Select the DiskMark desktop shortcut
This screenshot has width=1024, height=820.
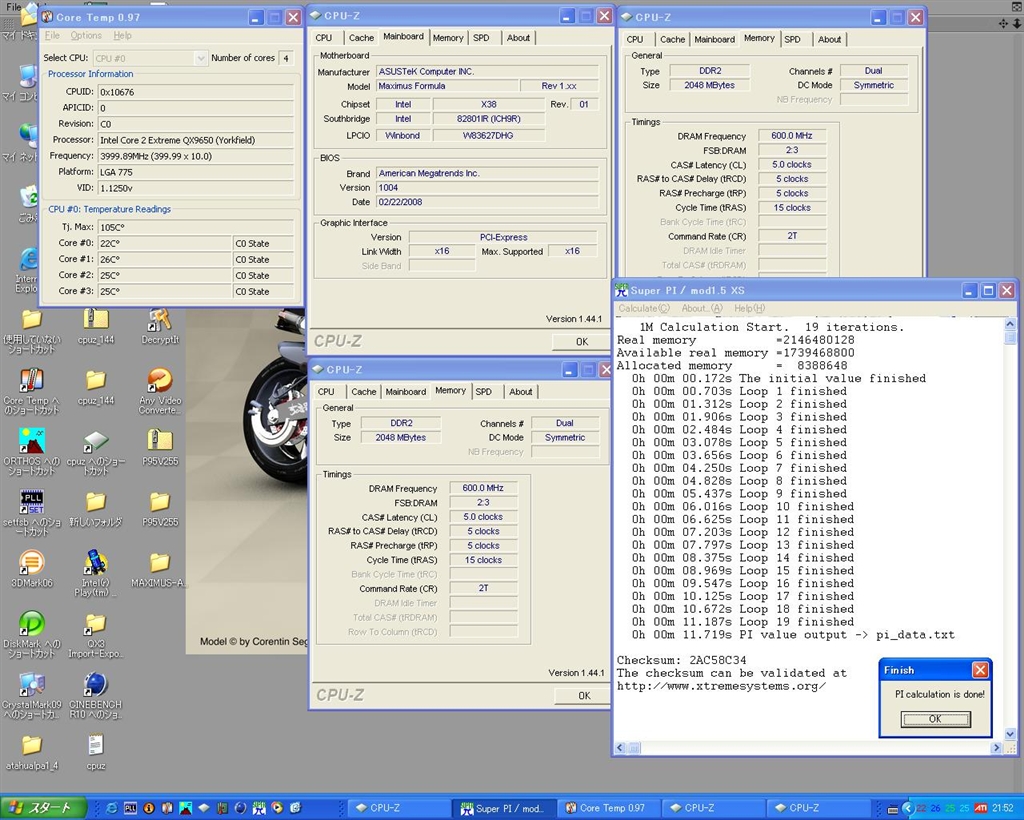tap(31, 624)
